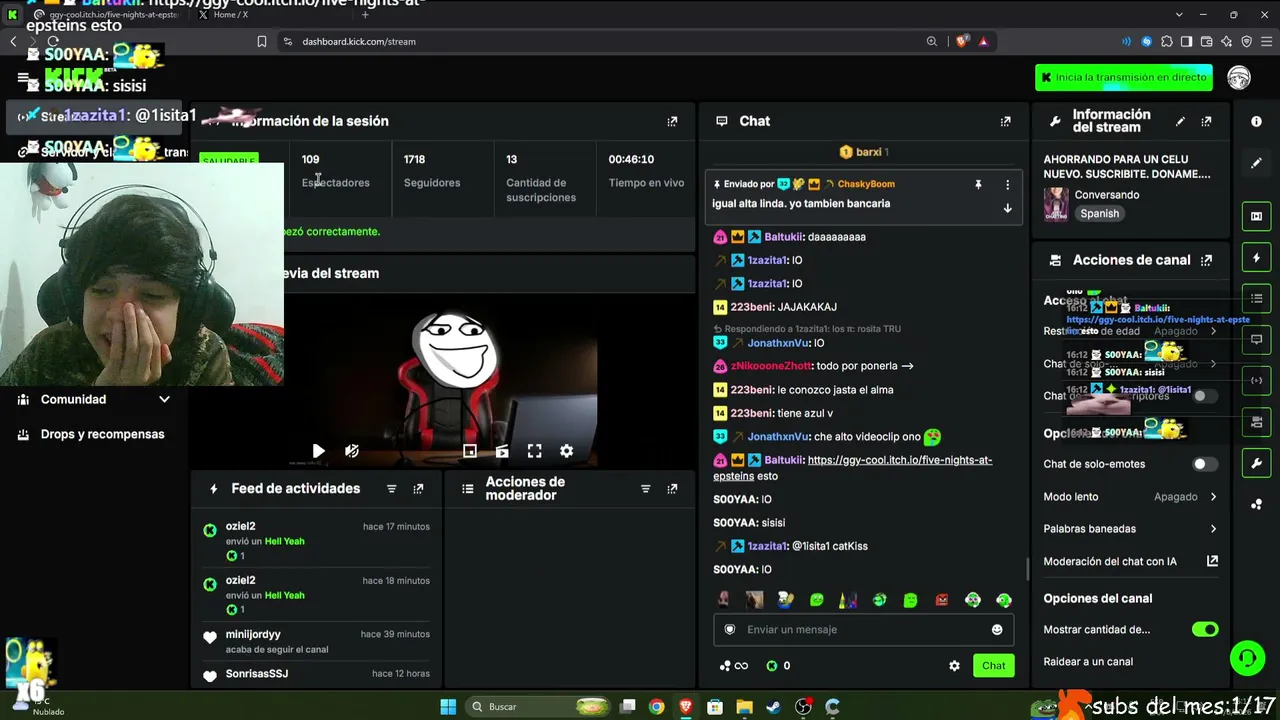Open the chat sidebar icon
Screen dimensions: 1280x720
[x=1256, y=339]
